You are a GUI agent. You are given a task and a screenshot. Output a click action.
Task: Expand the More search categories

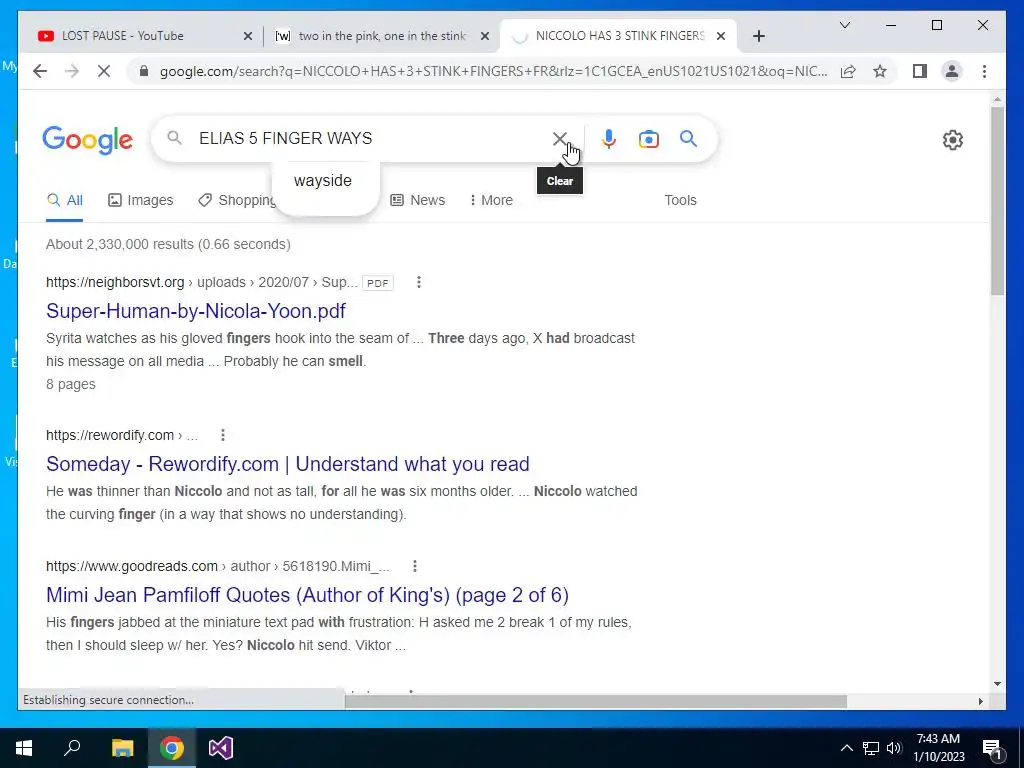491,200
